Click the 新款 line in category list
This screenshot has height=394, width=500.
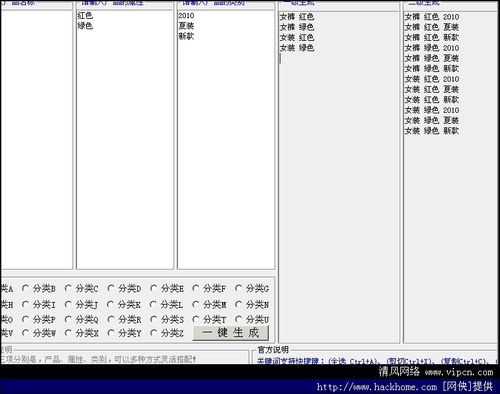click(x=186, y=36)
